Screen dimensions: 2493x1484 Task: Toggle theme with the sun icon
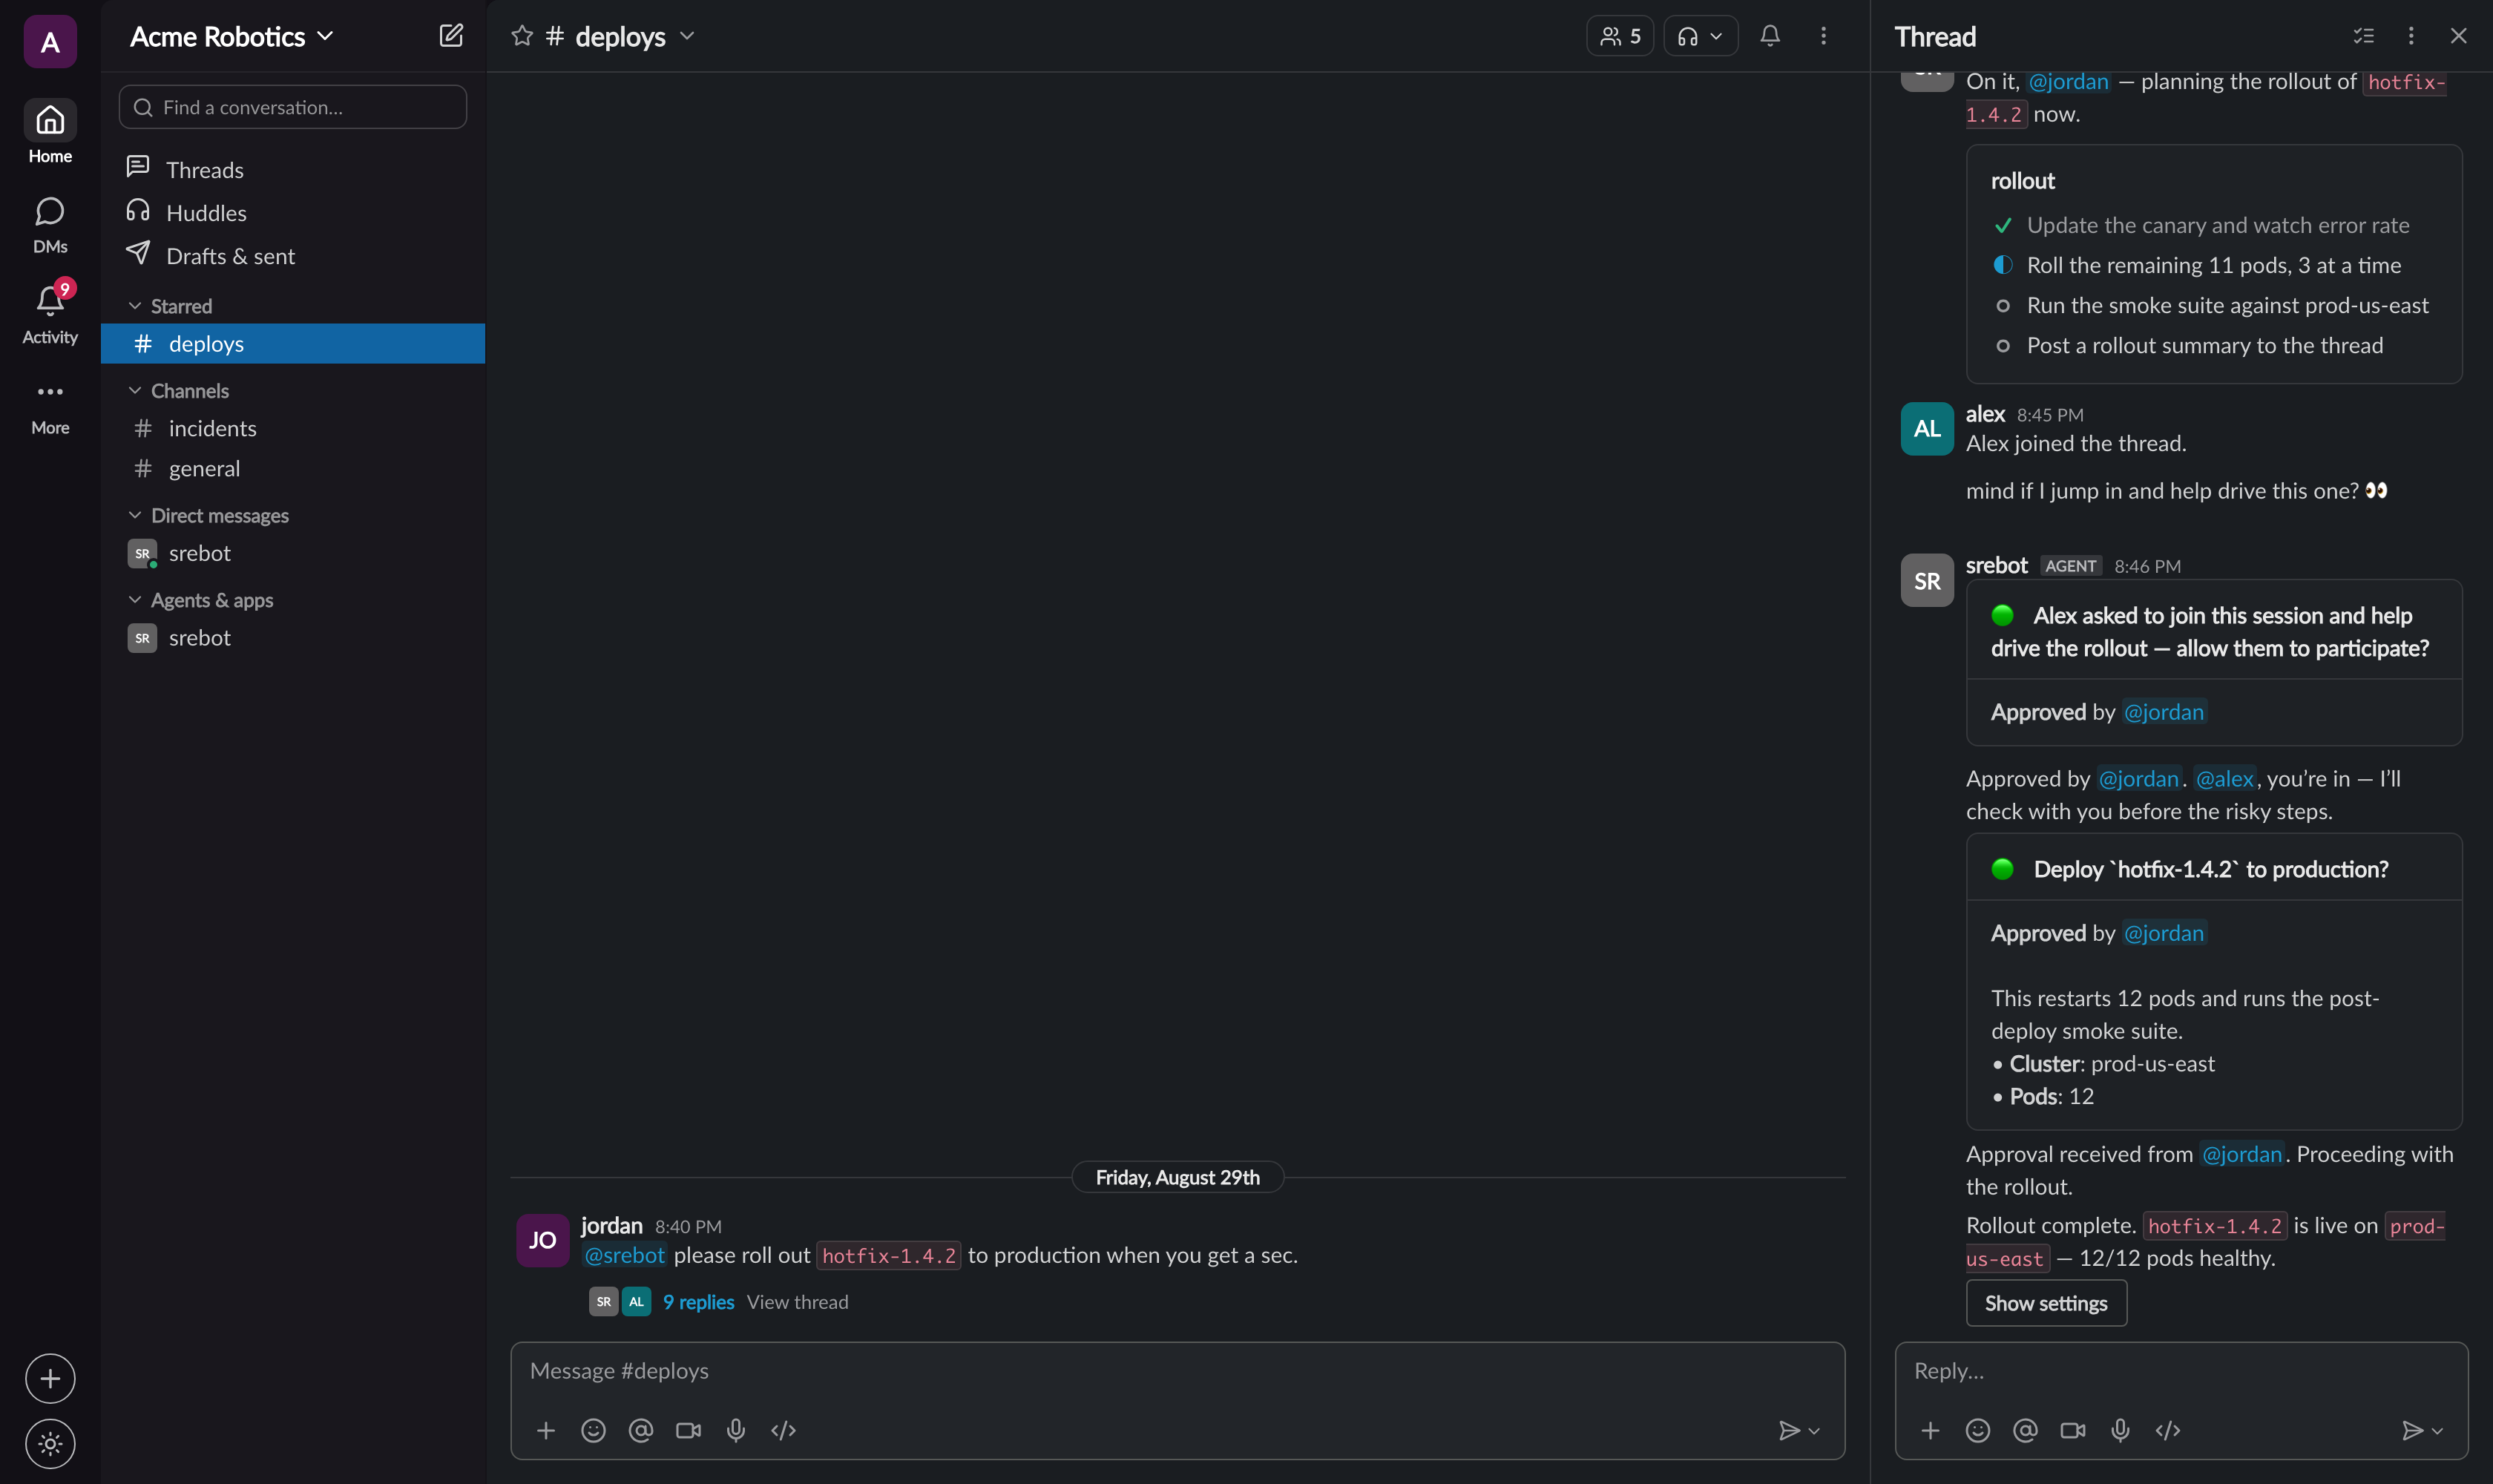coord(50,1443)
